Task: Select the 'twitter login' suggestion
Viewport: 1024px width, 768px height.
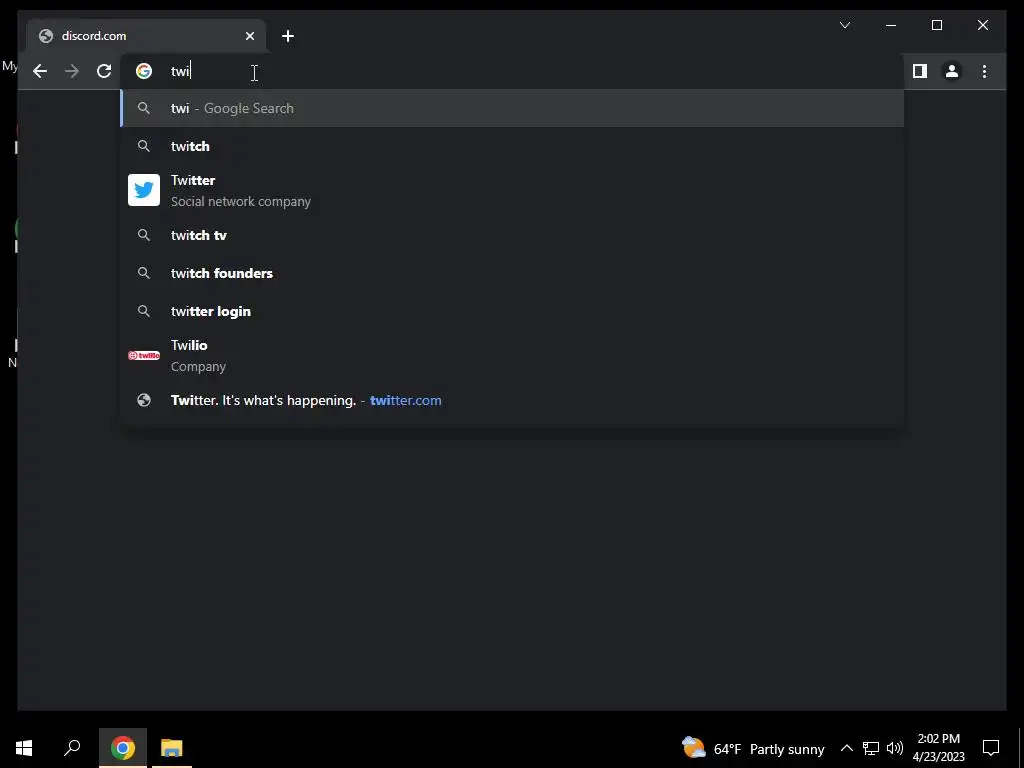Action: (x=512, y=311)
